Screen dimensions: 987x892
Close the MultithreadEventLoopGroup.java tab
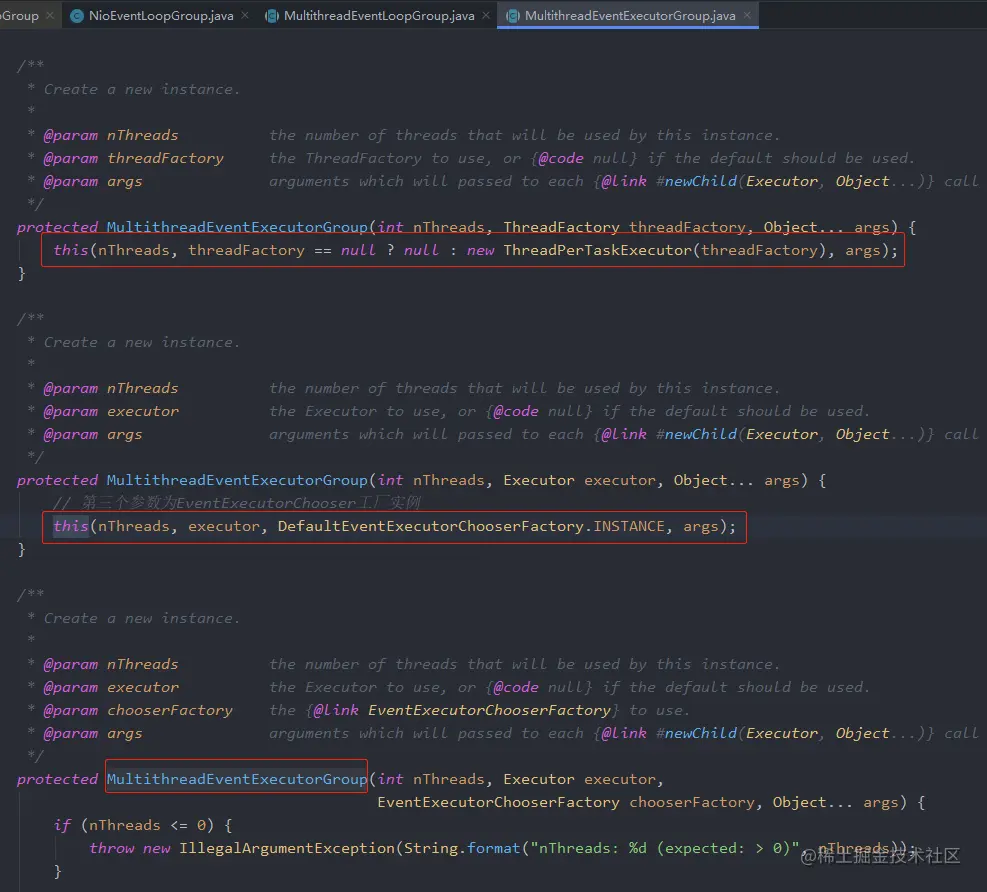click(x=486, y=15)
